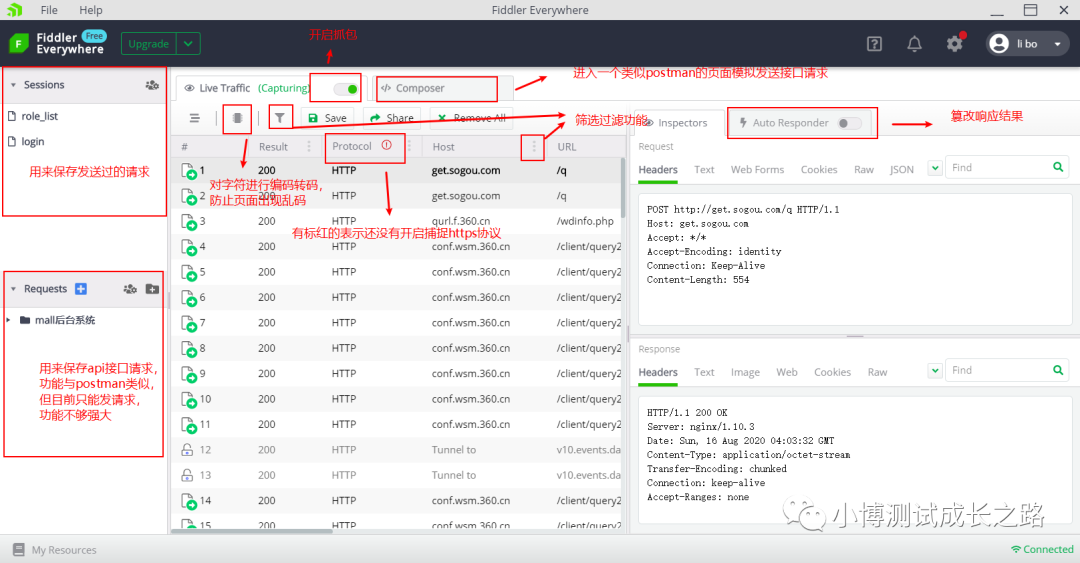Click the session icon of row 1
The height and width of the screenshot is (563, 1080).
coord(189,171)
